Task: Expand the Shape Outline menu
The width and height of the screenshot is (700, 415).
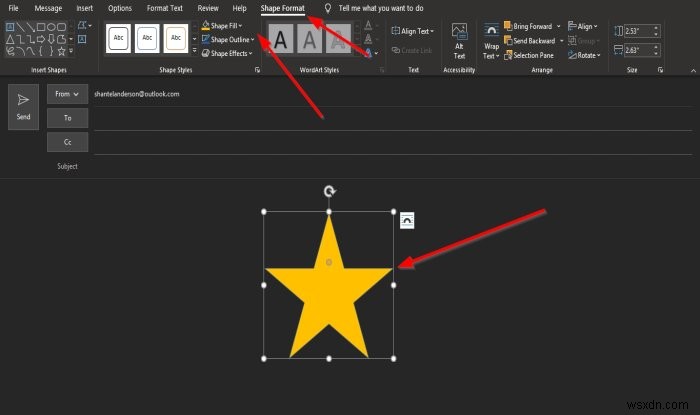Action: point(228,39)
